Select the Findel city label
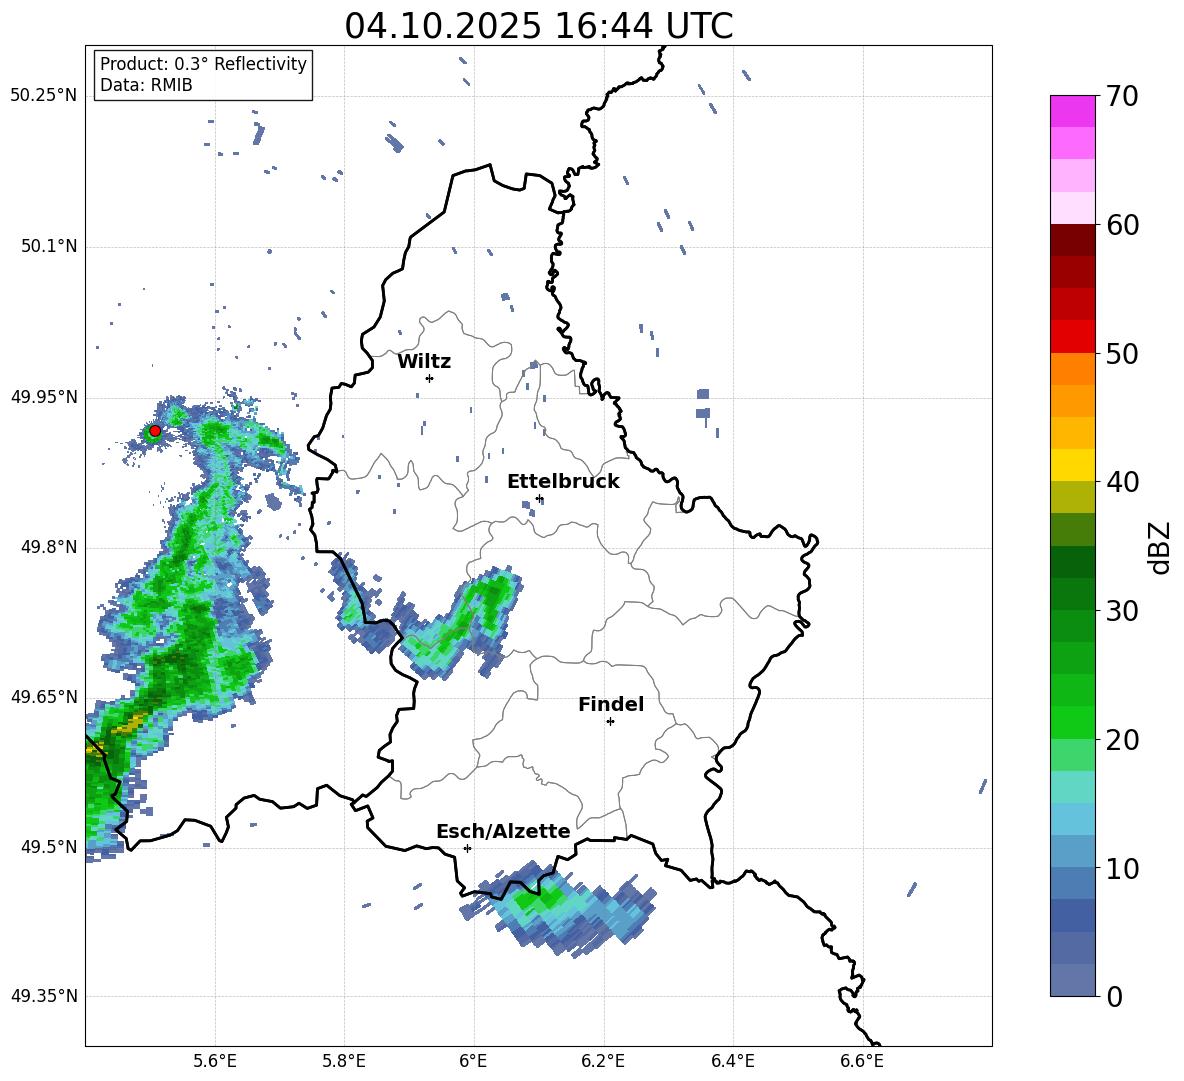This screenshot has height=1081, width=1184. 611,704
